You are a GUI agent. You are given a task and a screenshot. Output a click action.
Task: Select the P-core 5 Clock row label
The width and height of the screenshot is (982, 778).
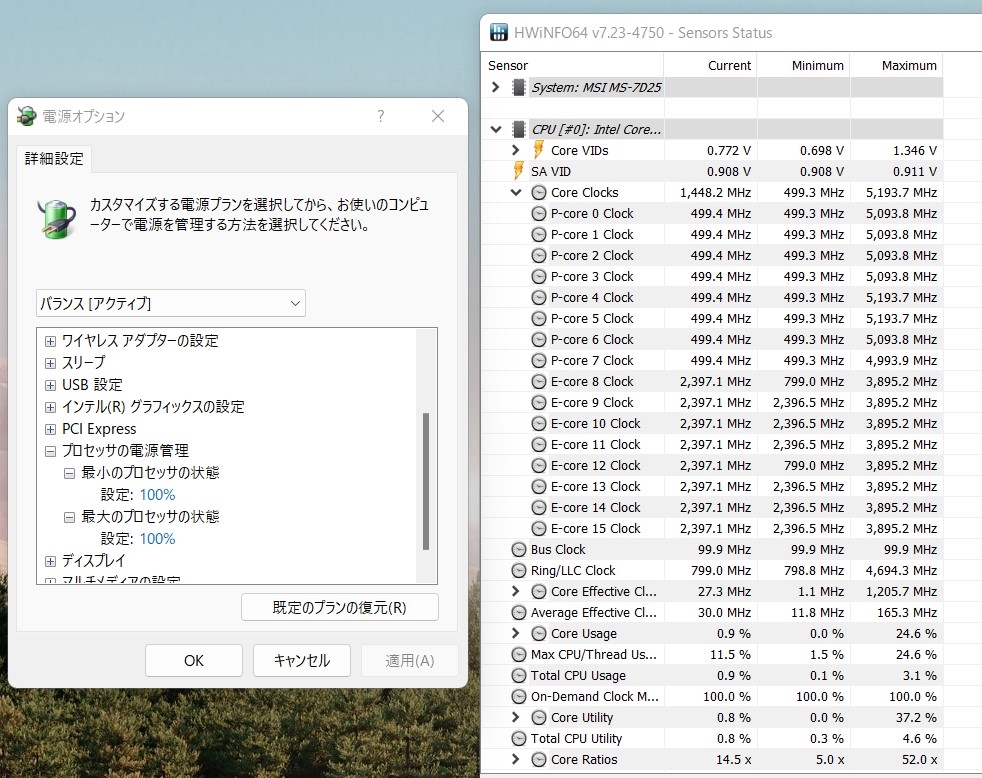pyautogui.click(x=592, y=318)
